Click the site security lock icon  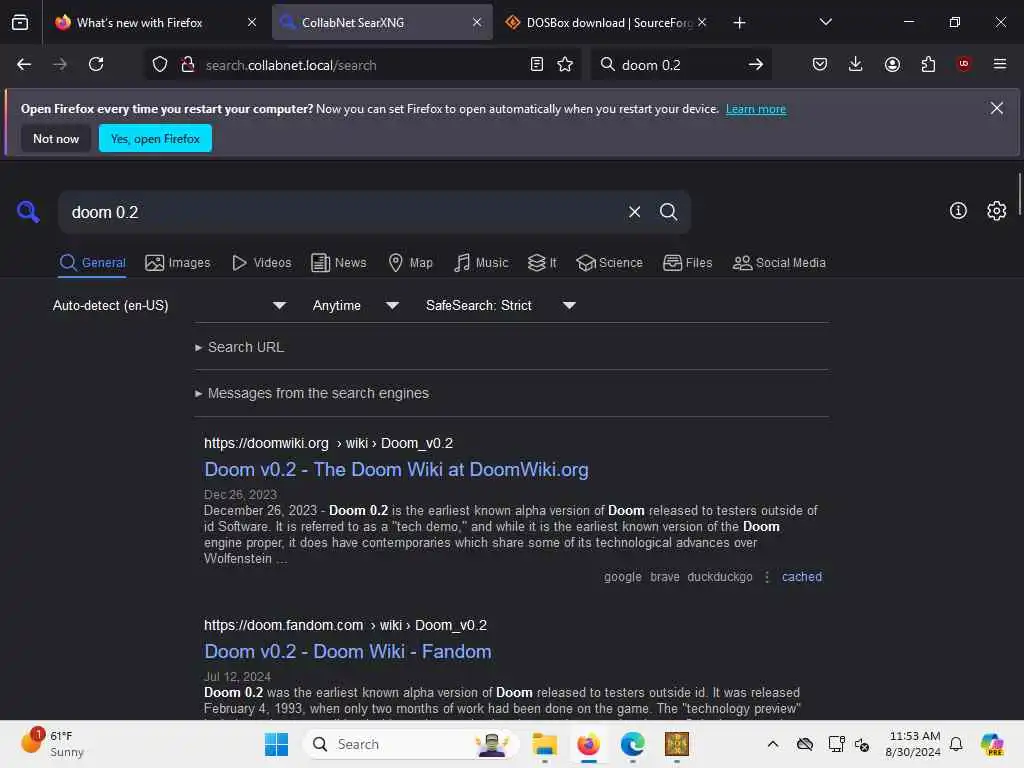tap(188, 64)
